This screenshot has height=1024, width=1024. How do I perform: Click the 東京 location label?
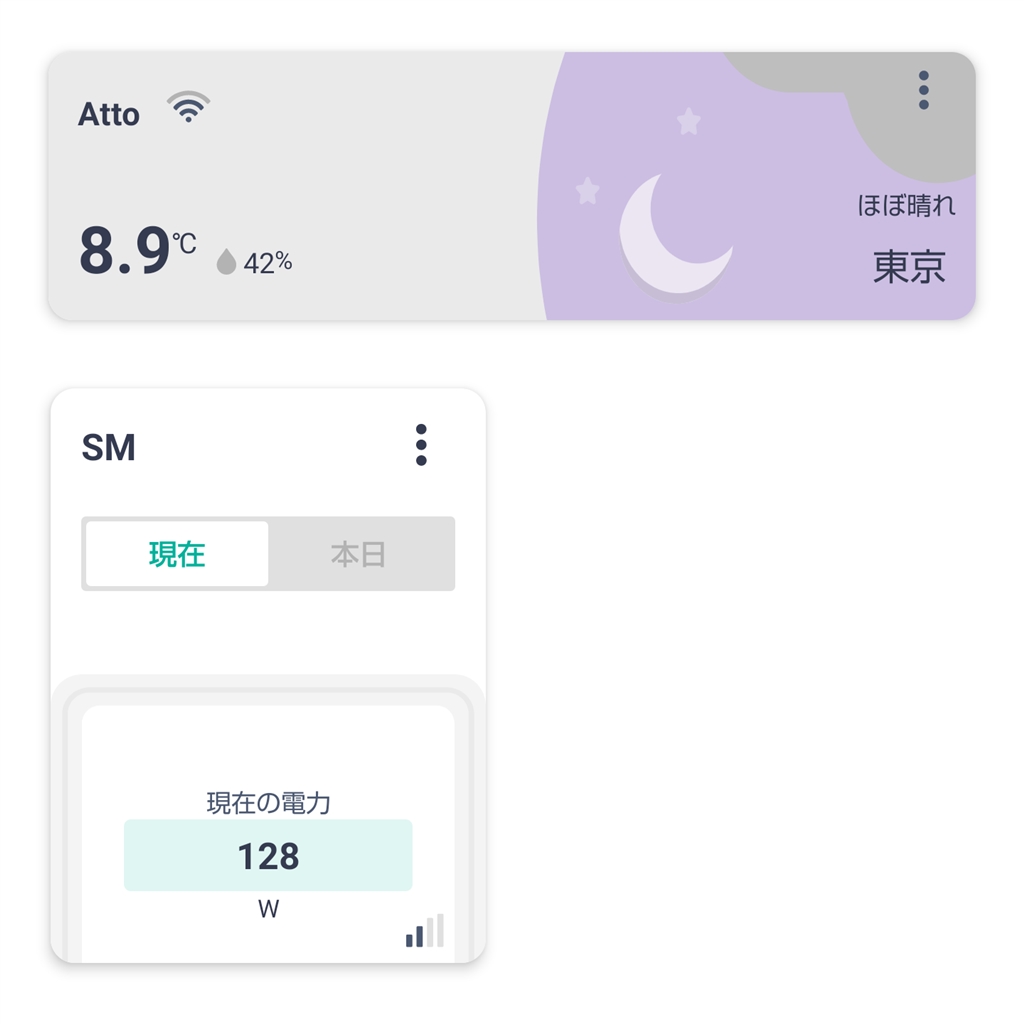click(909, 267)
